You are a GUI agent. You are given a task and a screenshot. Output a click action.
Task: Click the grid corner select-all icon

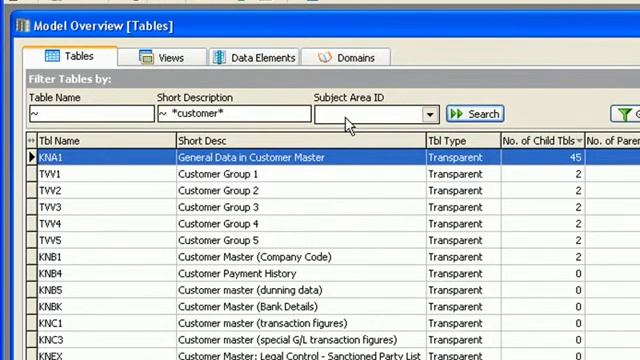click(31, 141)
